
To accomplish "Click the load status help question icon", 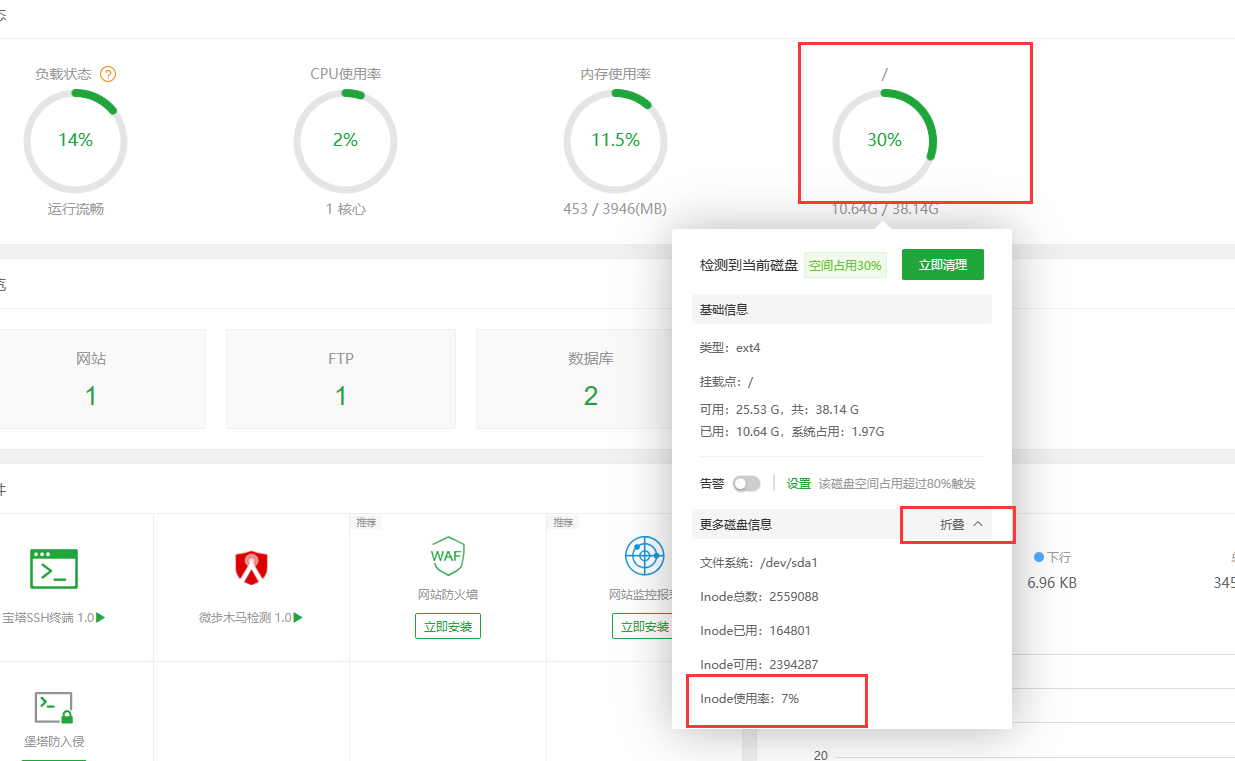I will coord(108,74).
